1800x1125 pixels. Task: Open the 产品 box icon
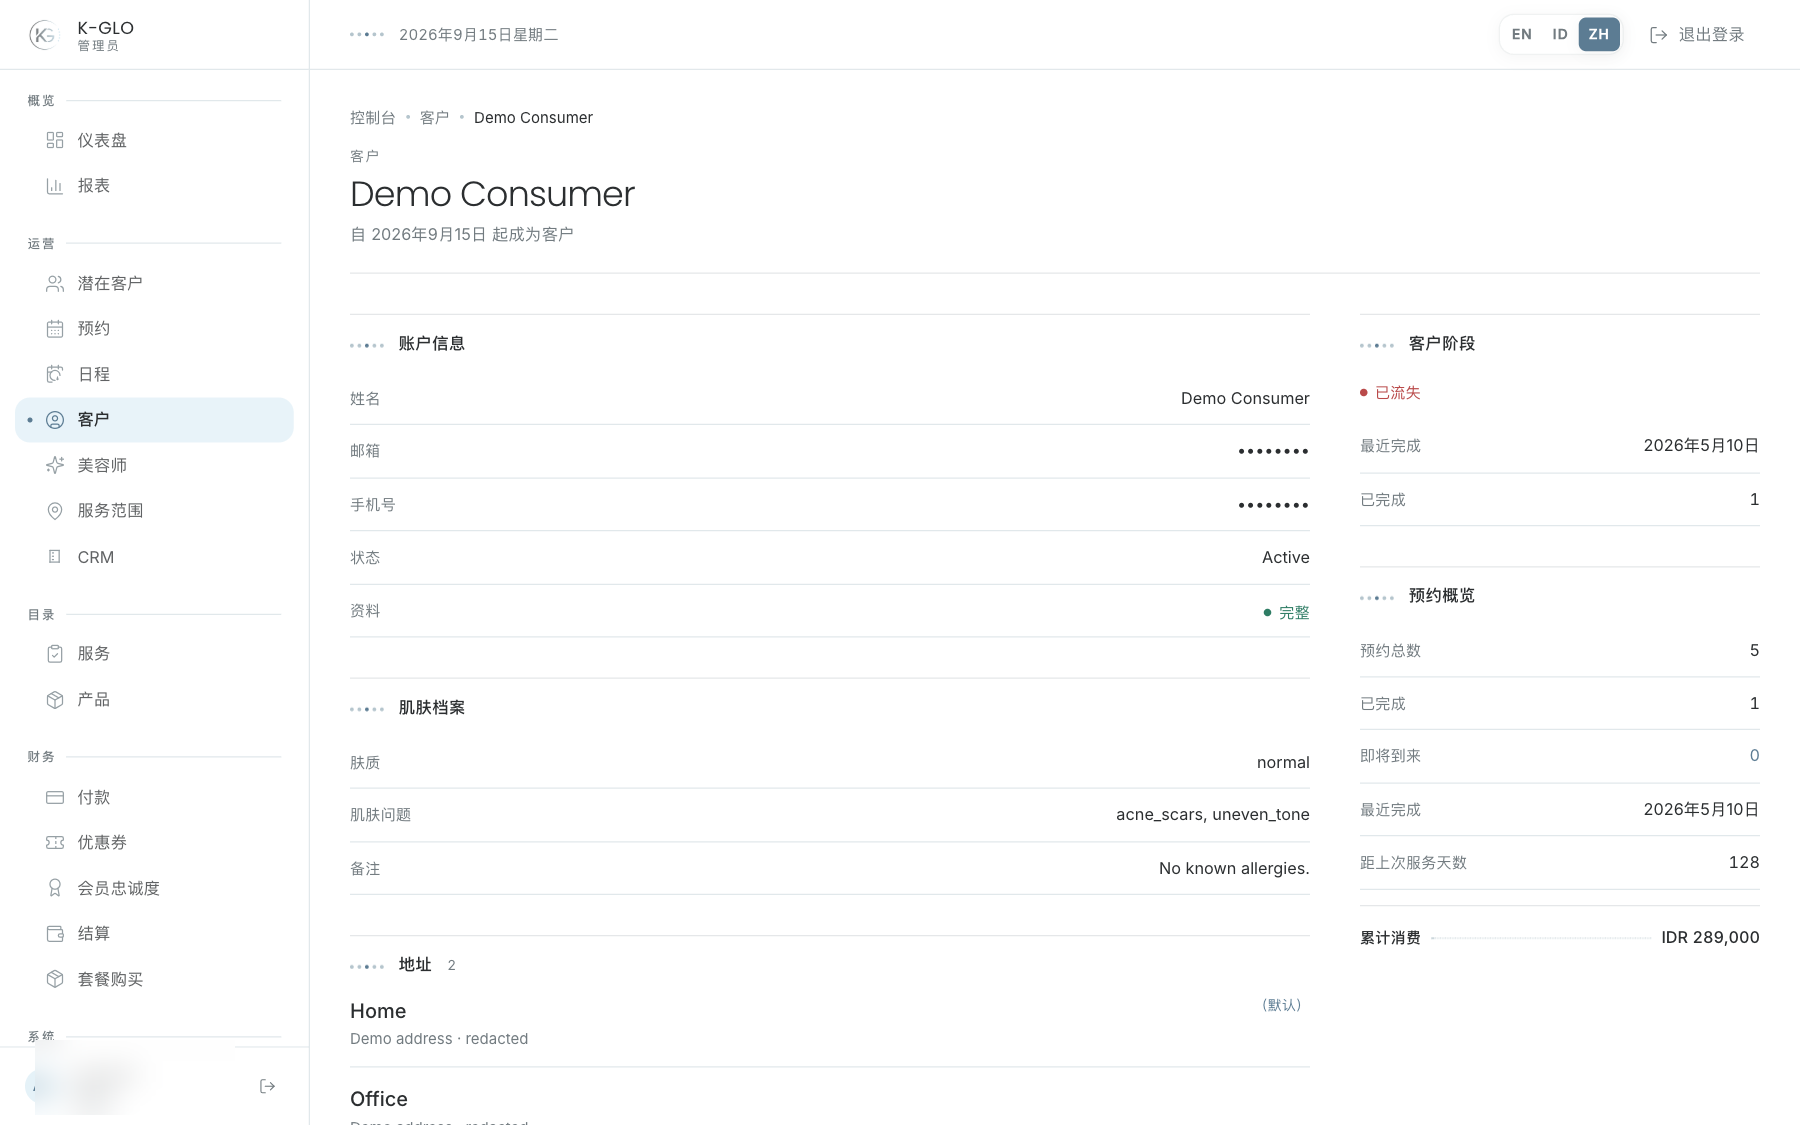pos(55,700)
